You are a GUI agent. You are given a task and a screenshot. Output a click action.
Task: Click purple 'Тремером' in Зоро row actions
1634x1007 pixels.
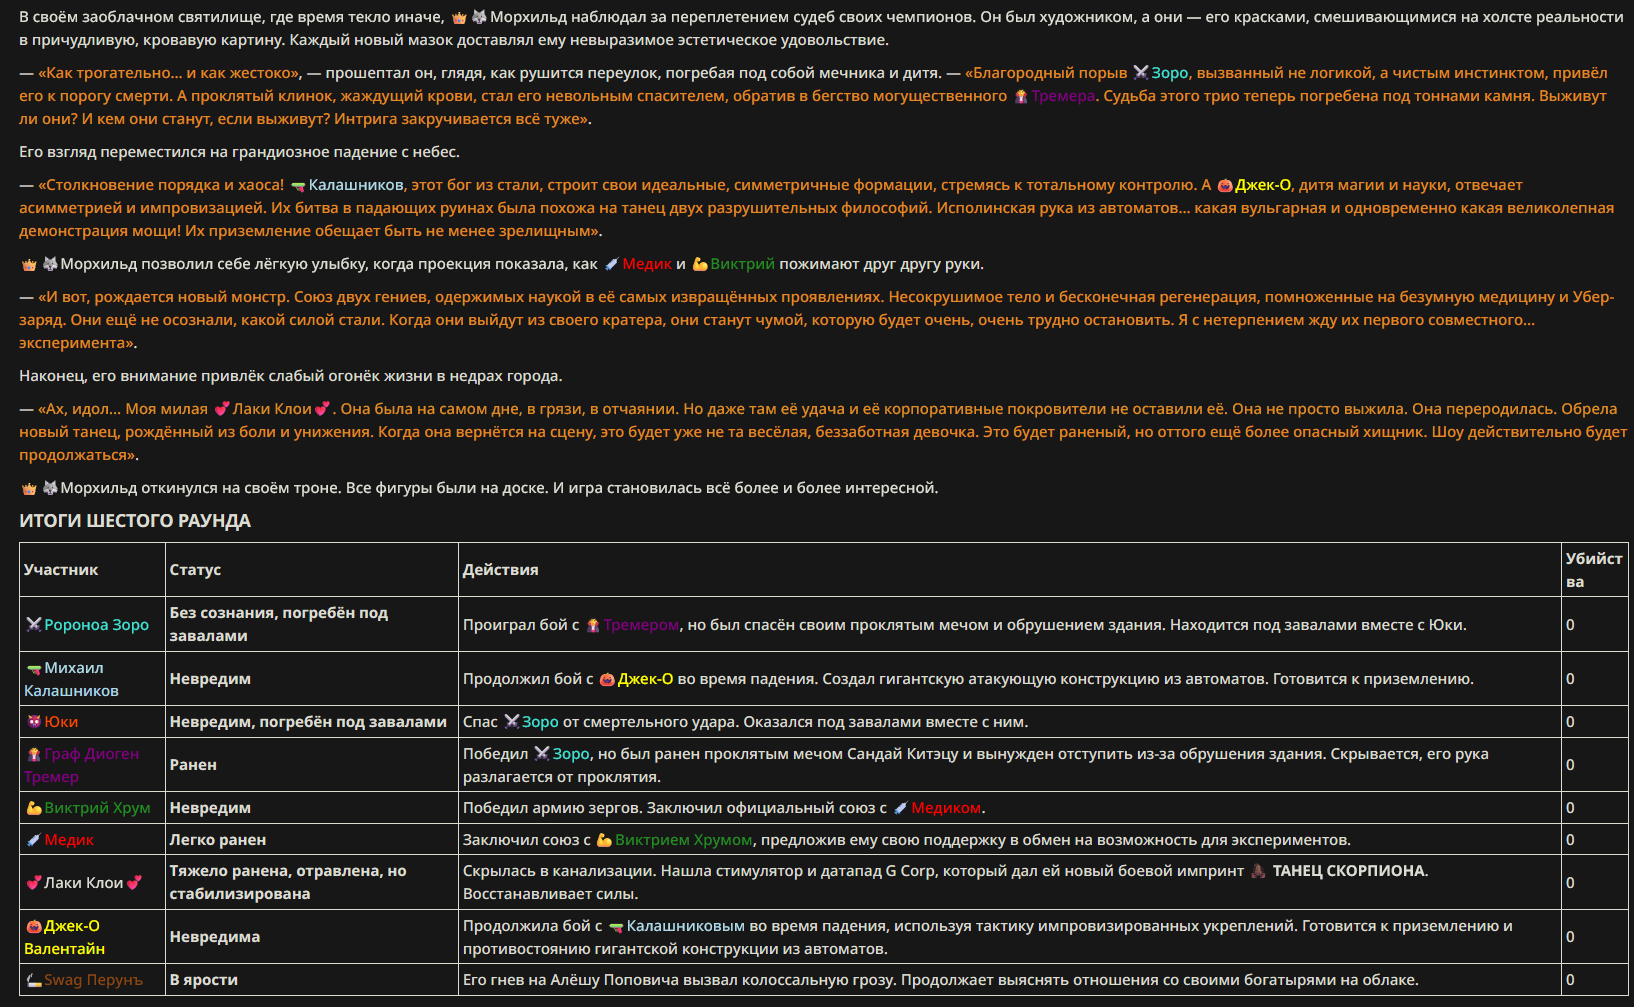641,625
